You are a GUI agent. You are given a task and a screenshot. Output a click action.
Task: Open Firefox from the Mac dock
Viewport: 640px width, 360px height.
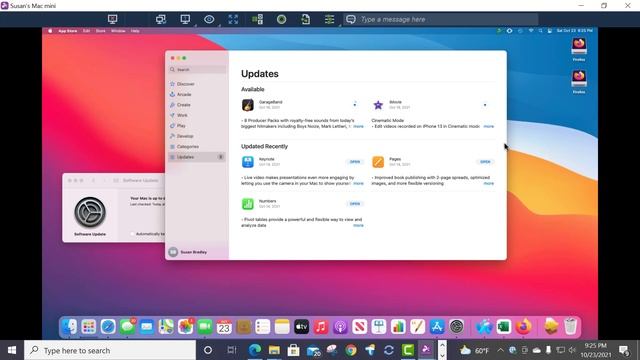point(523,327)
